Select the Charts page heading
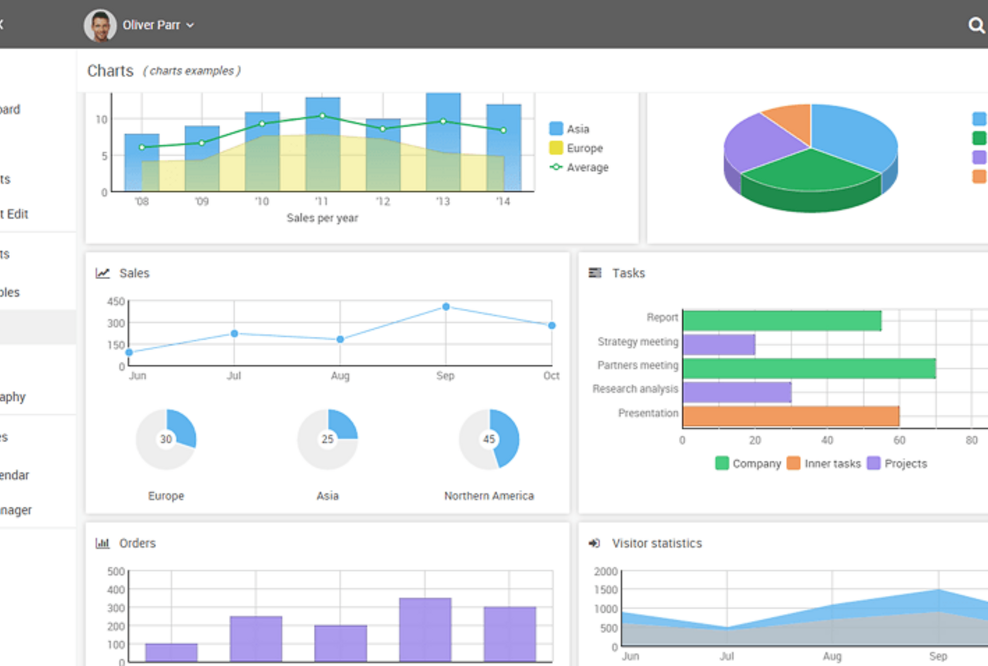The height and width of the screenshot is (666, 988). pyautogui.click(x=110, y=70)
